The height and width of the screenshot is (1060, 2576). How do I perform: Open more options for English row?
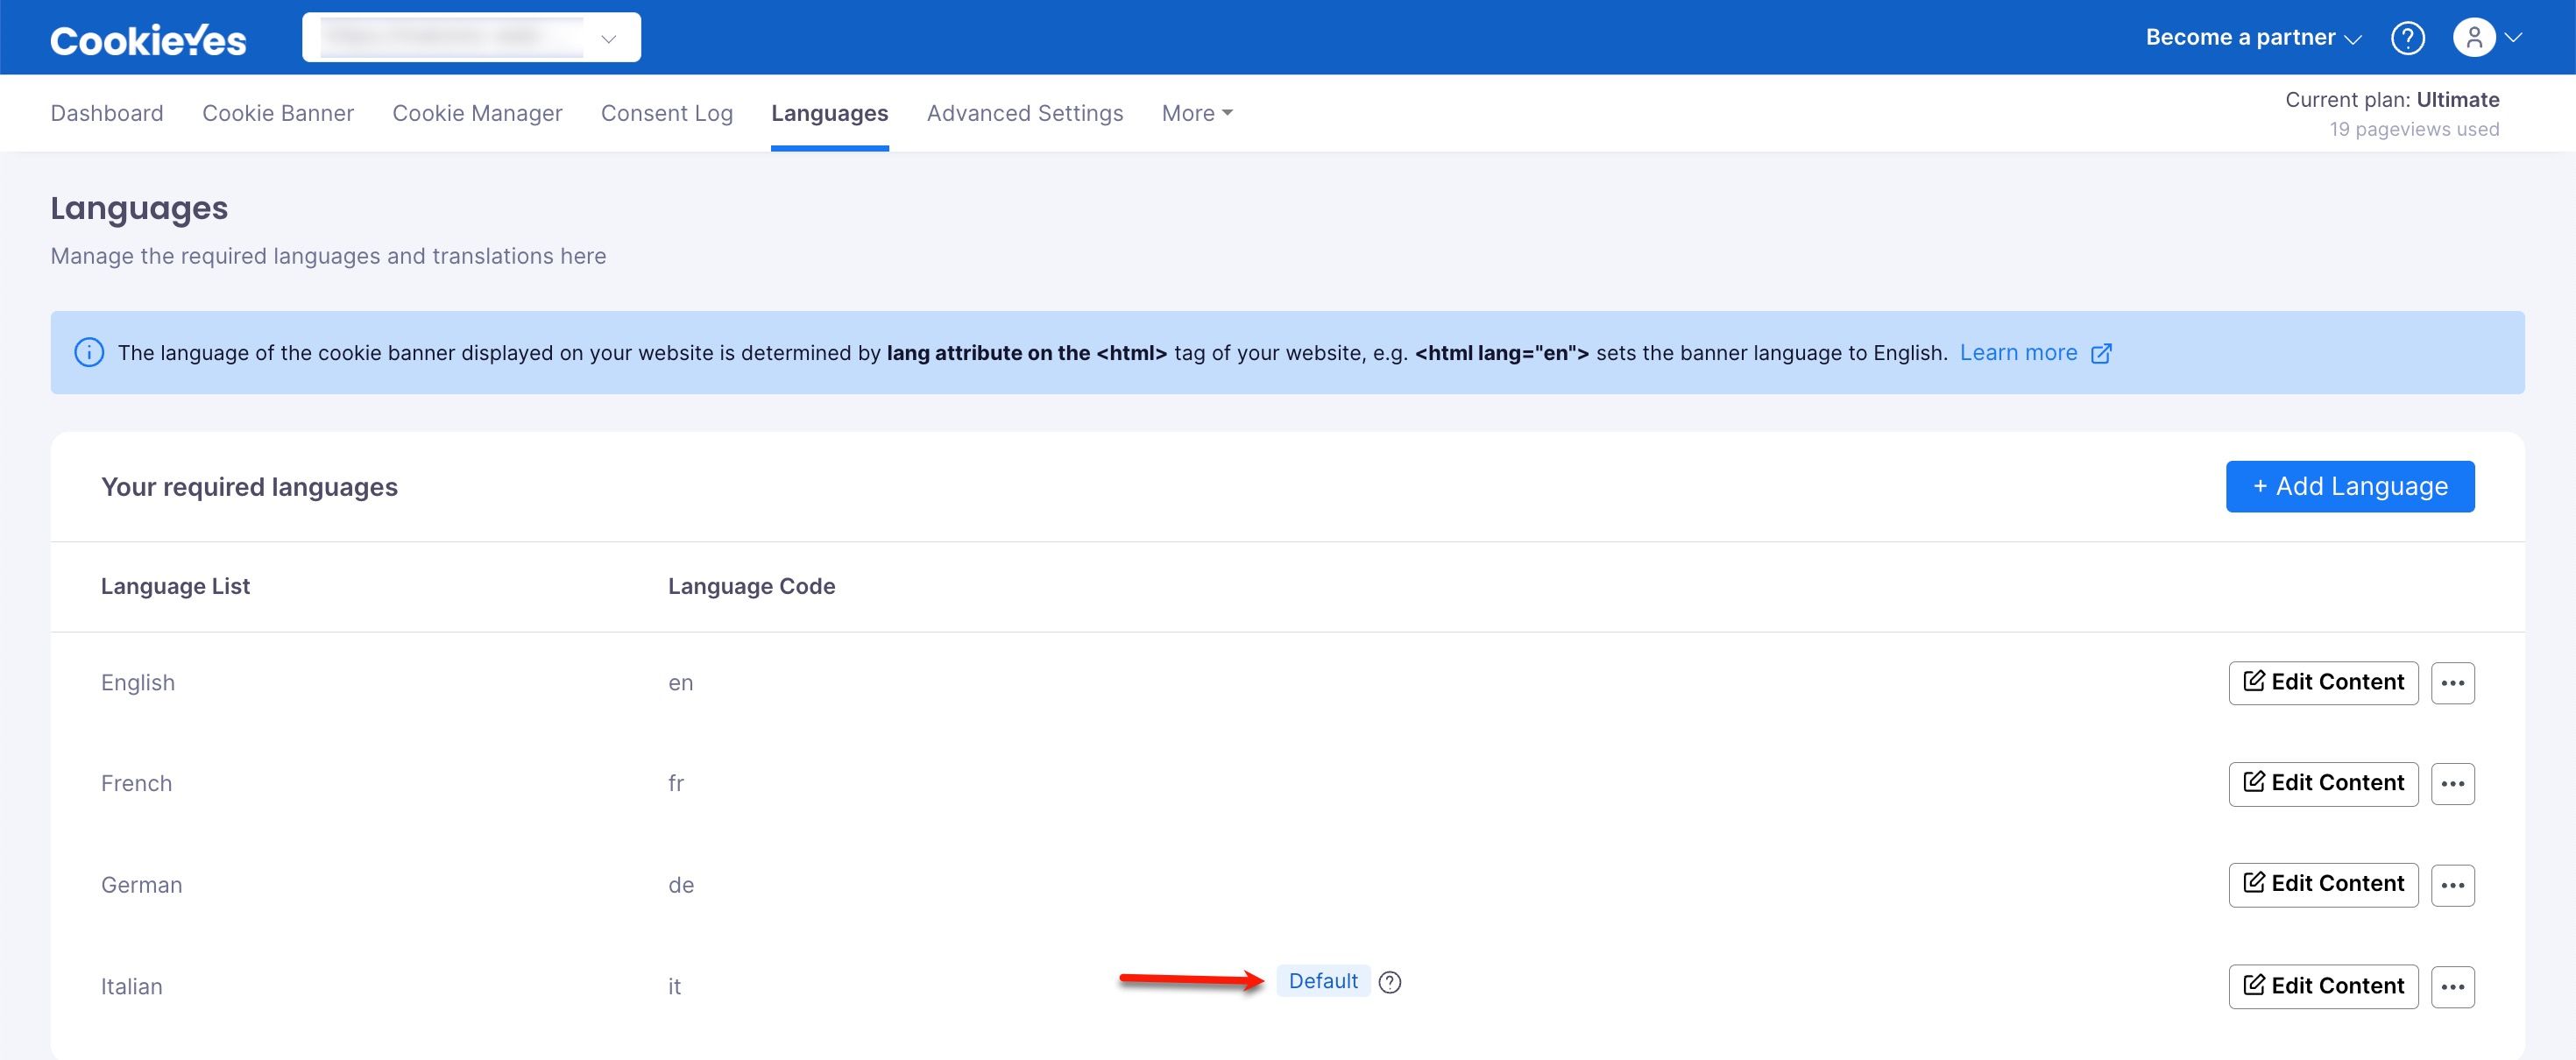pos(2452,683)
